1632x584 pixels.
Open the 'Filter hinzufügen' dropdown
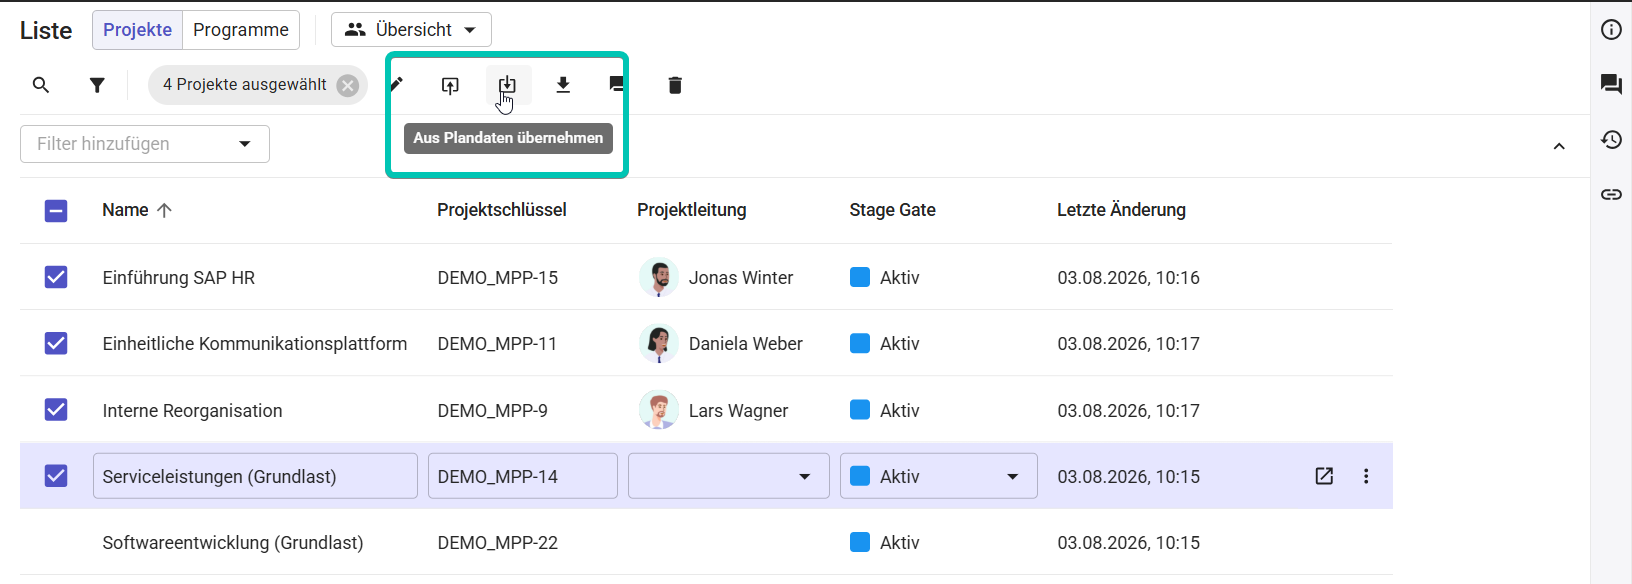click(145, 144)
